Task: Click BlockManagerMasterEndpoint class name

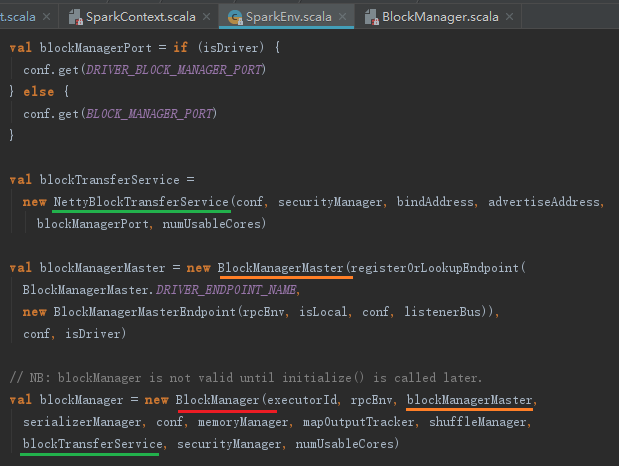Action: coord(144,312)
